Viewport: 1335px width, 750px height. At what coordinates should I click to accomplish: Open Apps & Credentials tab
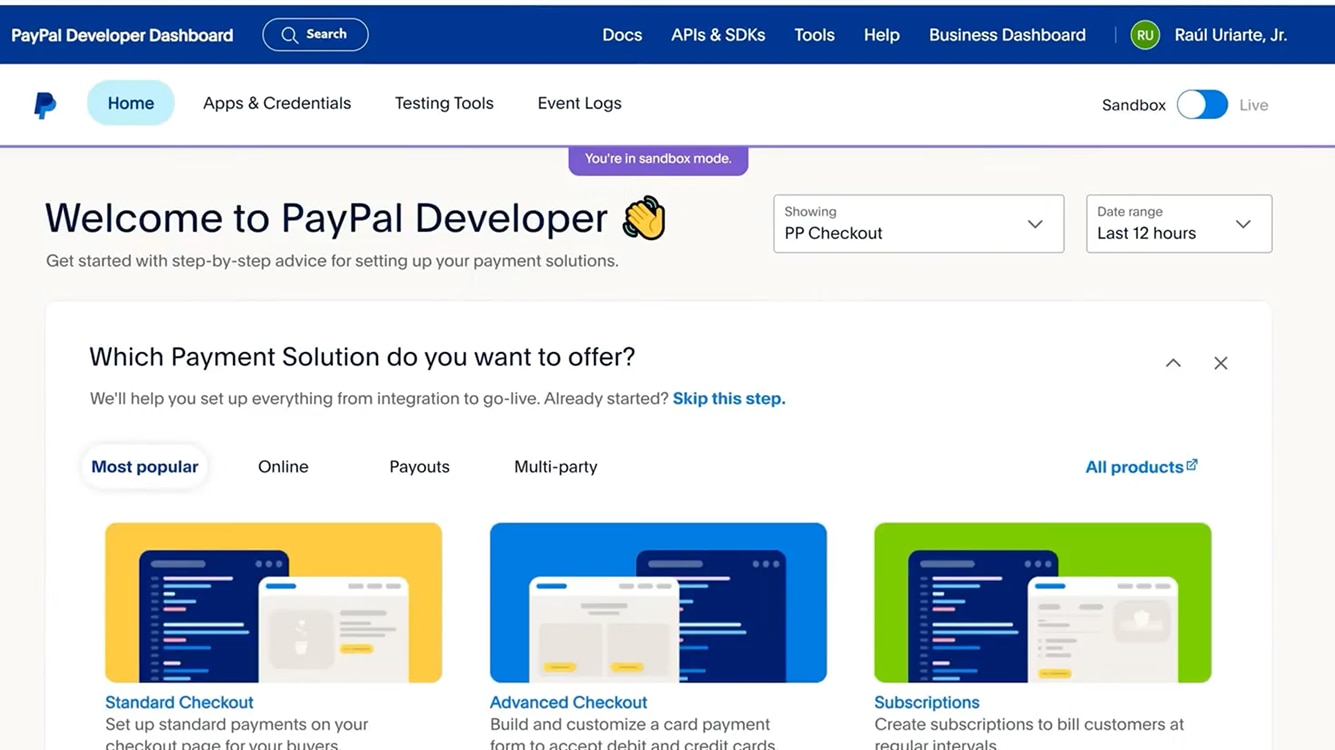click(277, 103)
